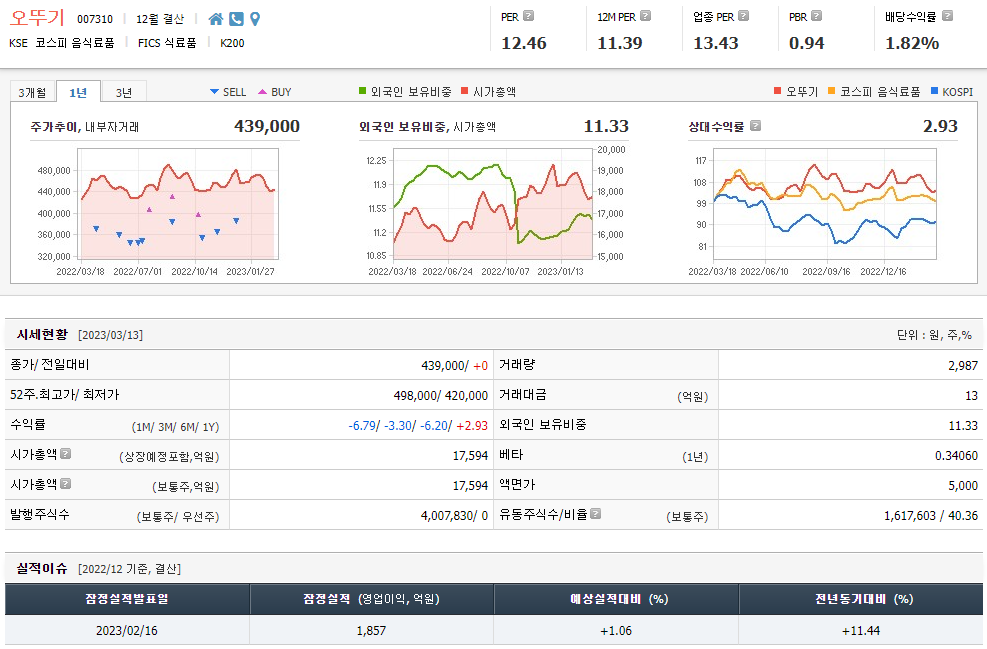
Task: Click the 거래량 value 2,987
Action: click(x=963, y=365)
